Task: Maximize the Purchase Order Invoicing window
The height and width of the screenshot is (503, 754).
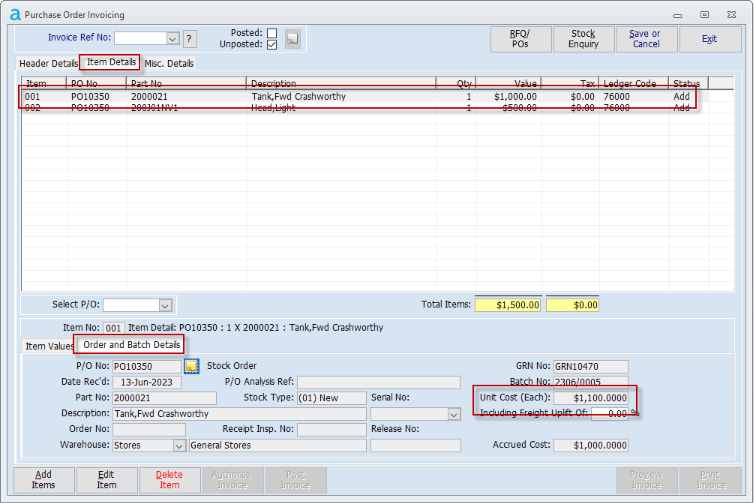Action: point(704,15)
